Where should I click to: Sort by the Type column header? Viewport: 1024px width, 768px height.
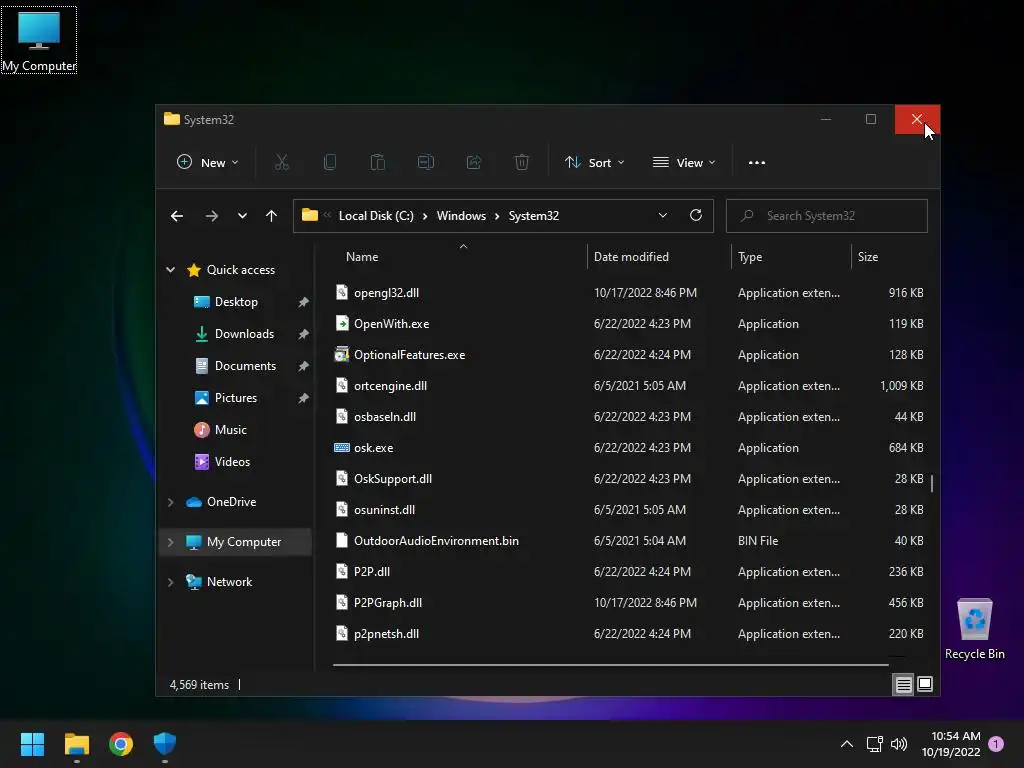click(x=750, y=257)
